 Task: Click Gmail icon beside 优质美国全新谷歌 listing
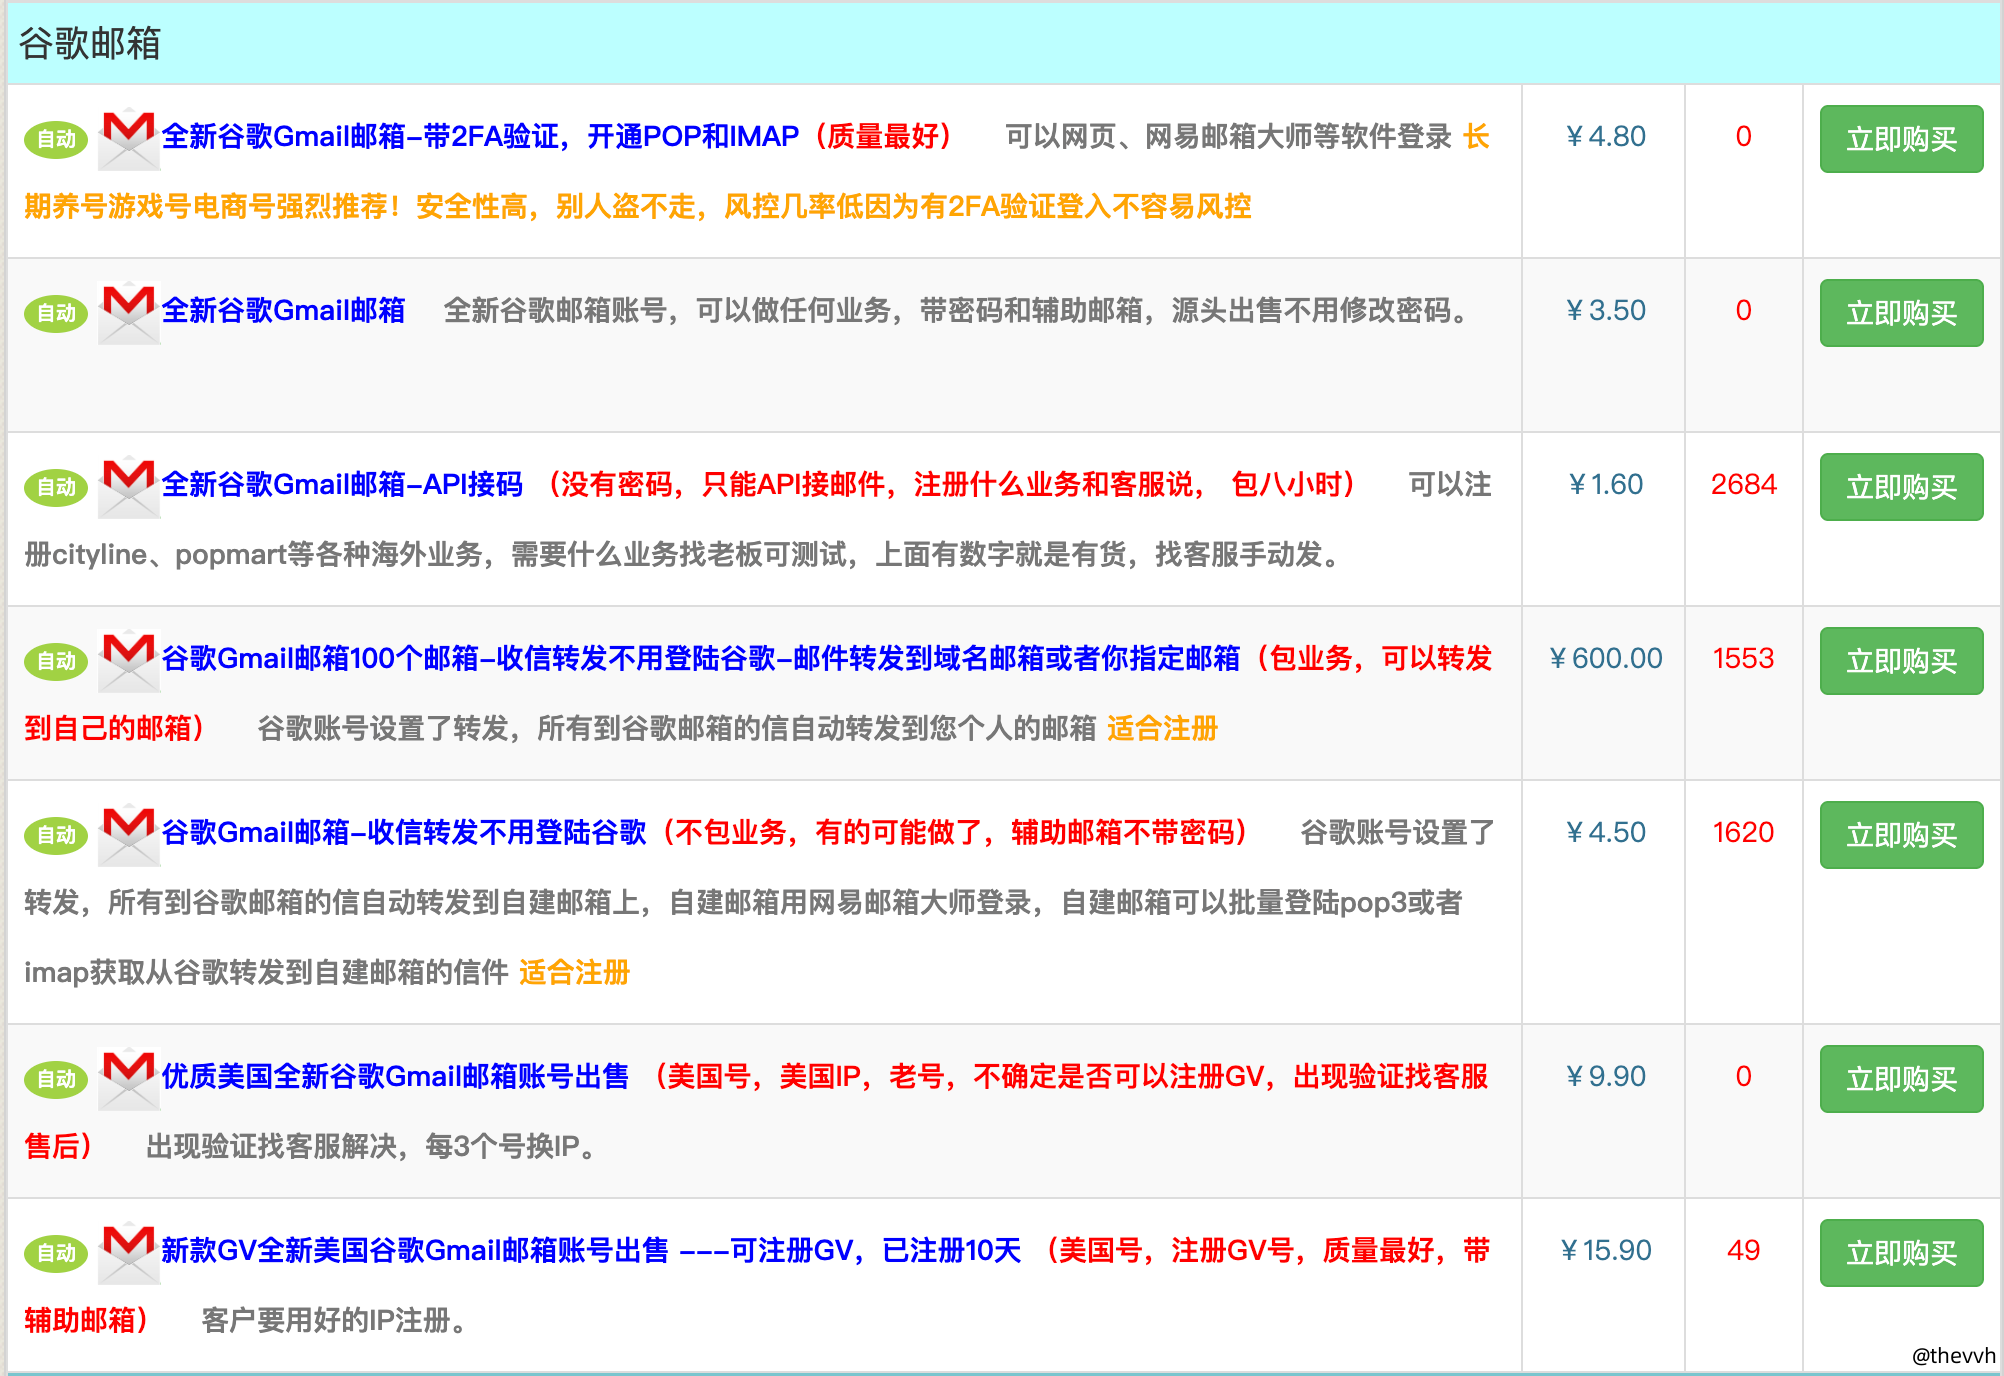[129, 1079]
